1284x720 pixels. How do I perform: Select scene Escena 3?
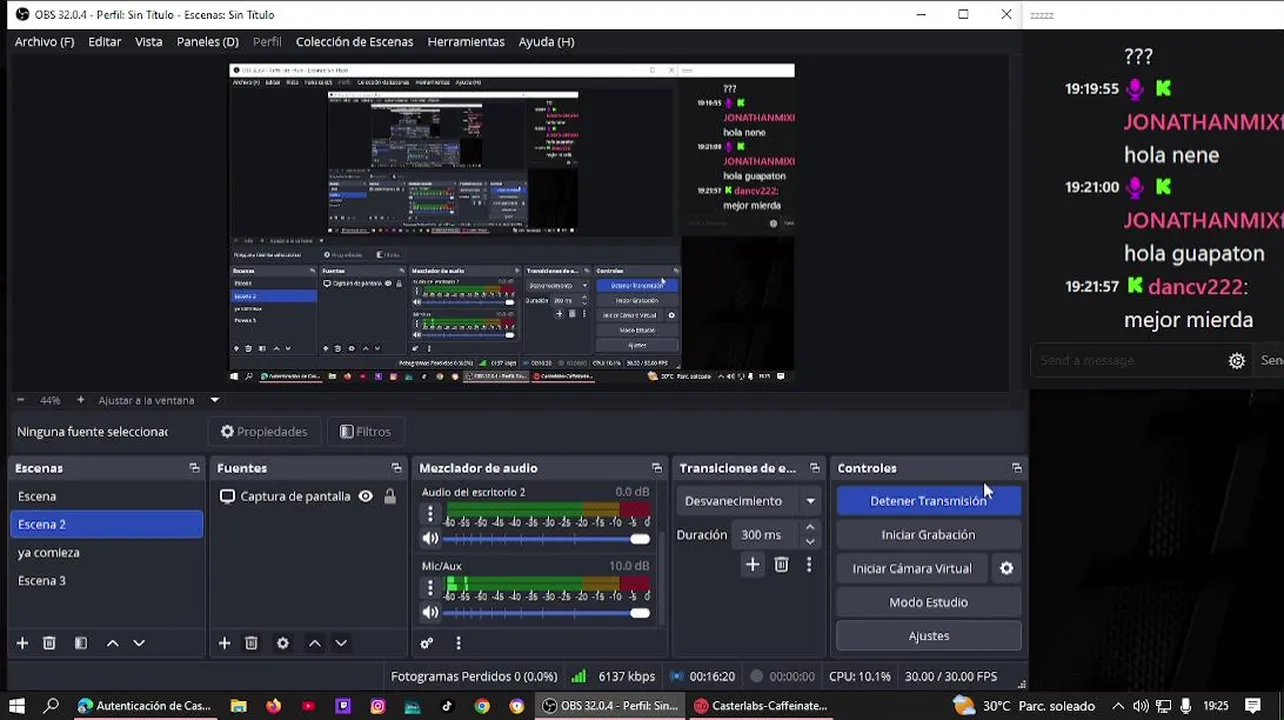click(106, 580)
